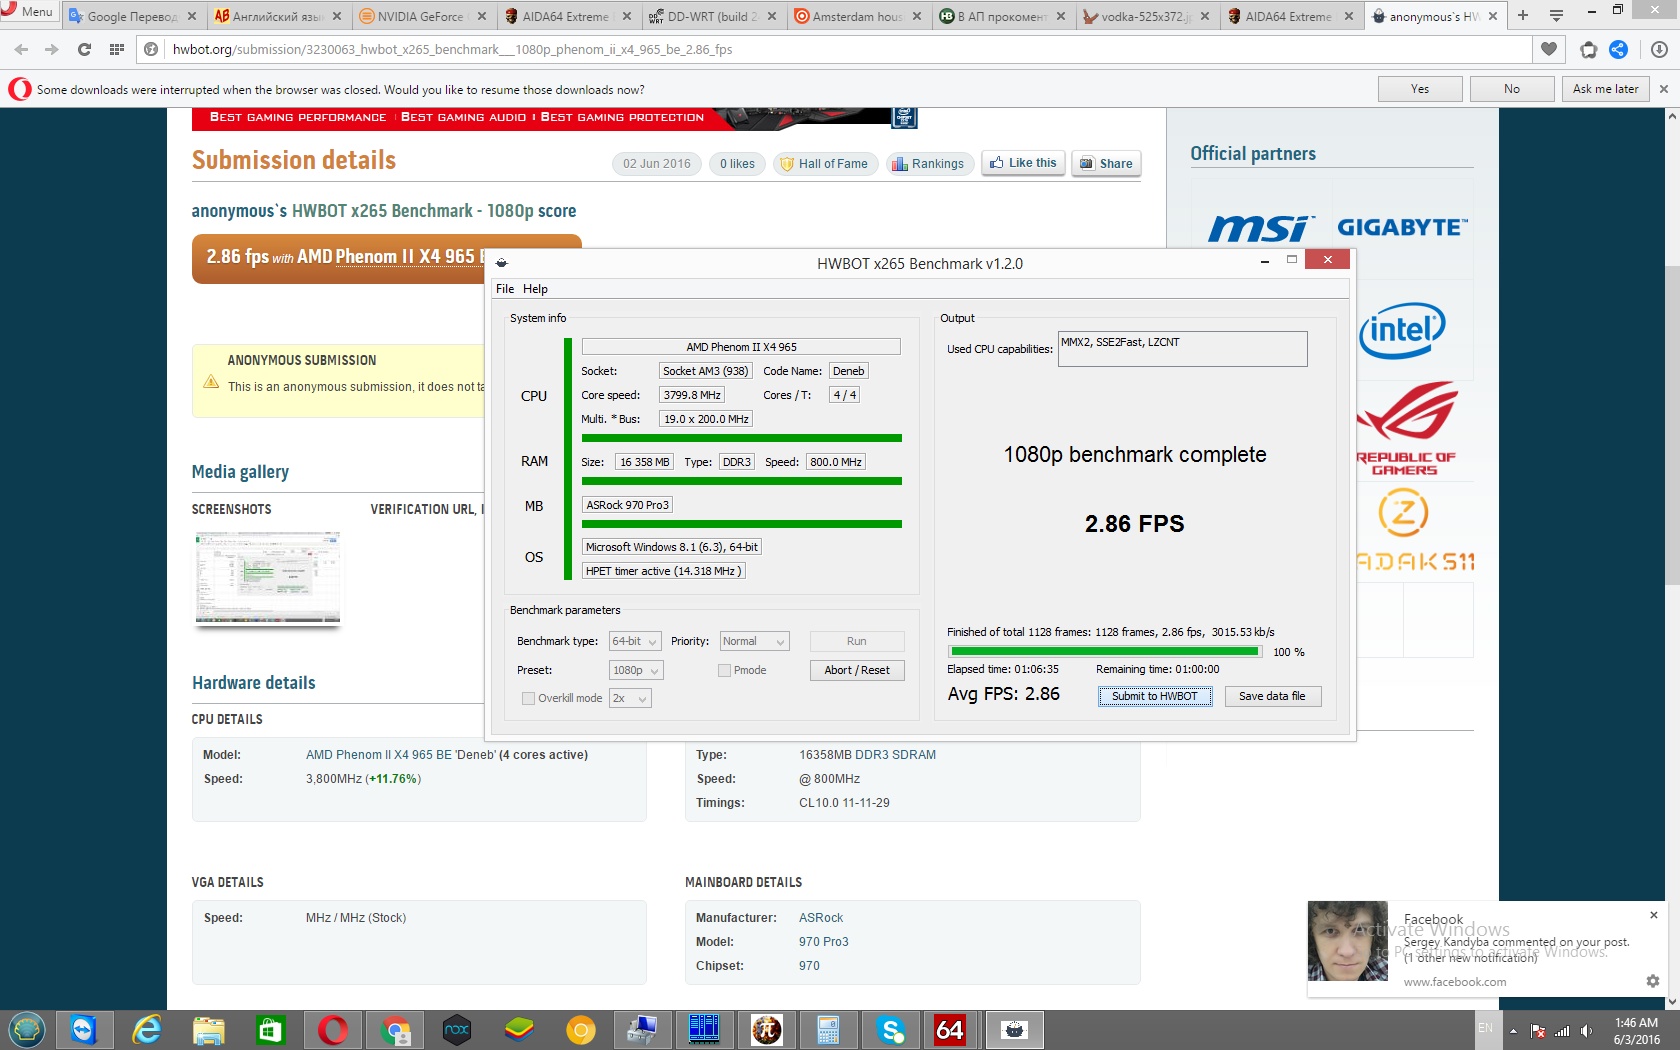
Task: Click the Like this button
Action: click(x=1023, y=163)
